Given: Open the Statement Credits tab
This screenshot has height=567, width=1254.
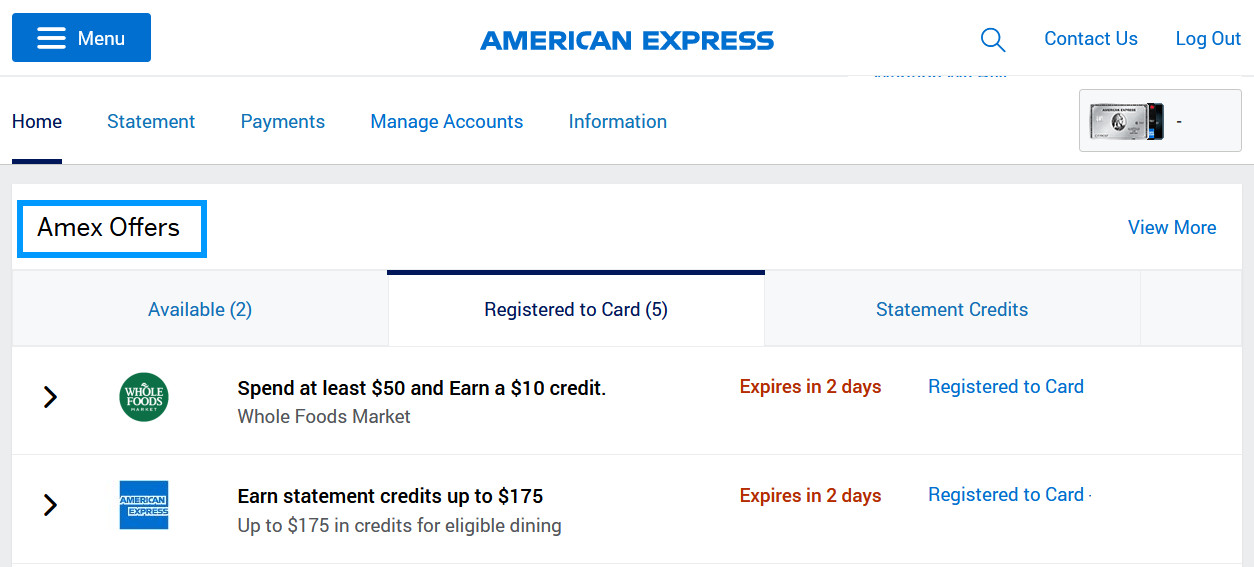Looking at the screenshot, I should point(952,309).
